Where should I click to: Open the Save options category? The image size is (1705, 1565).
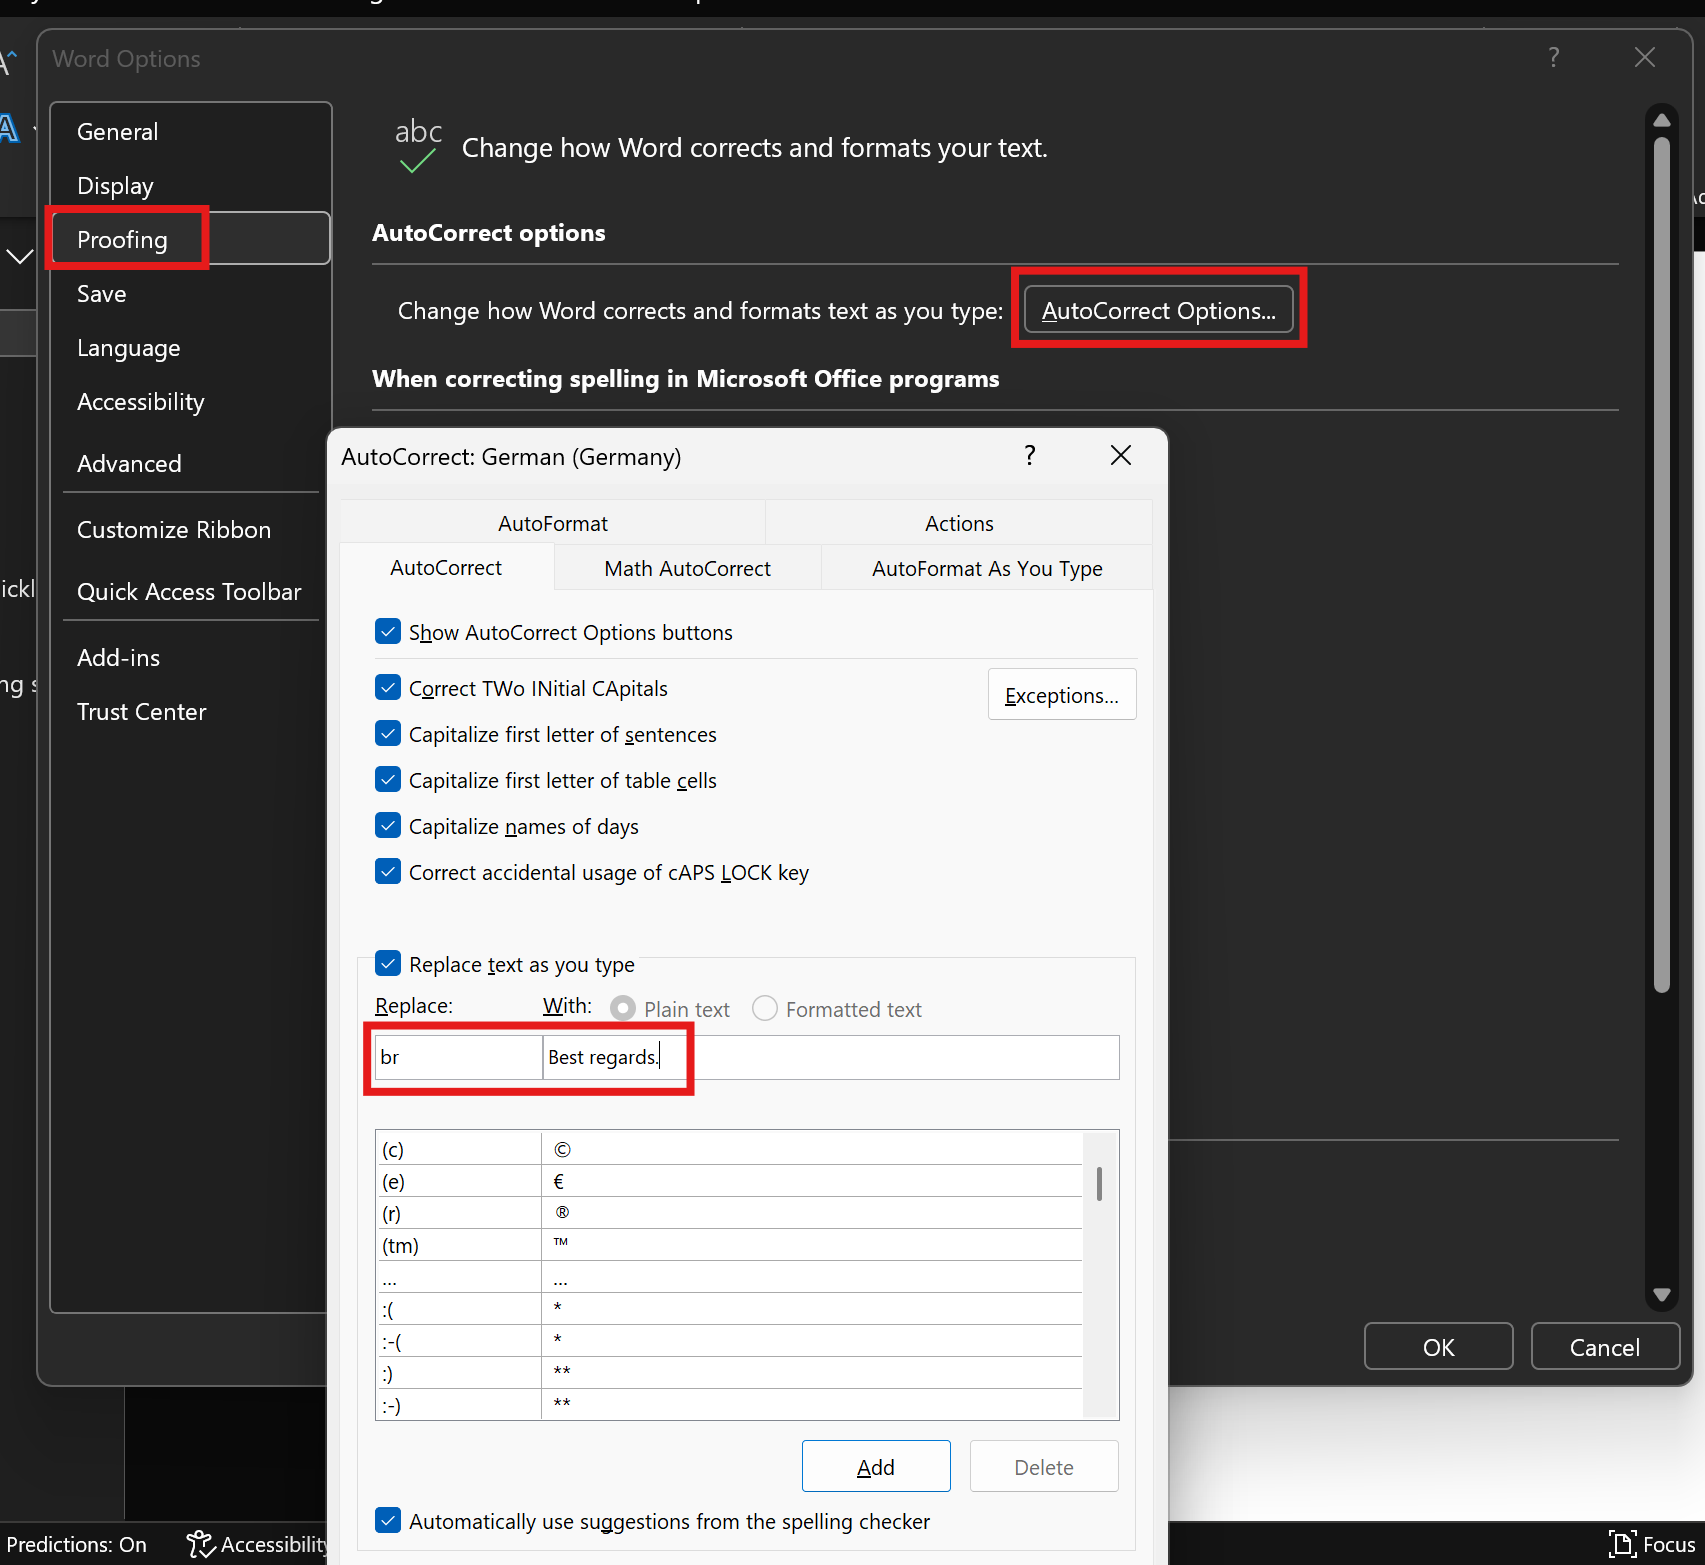(190, 294)
